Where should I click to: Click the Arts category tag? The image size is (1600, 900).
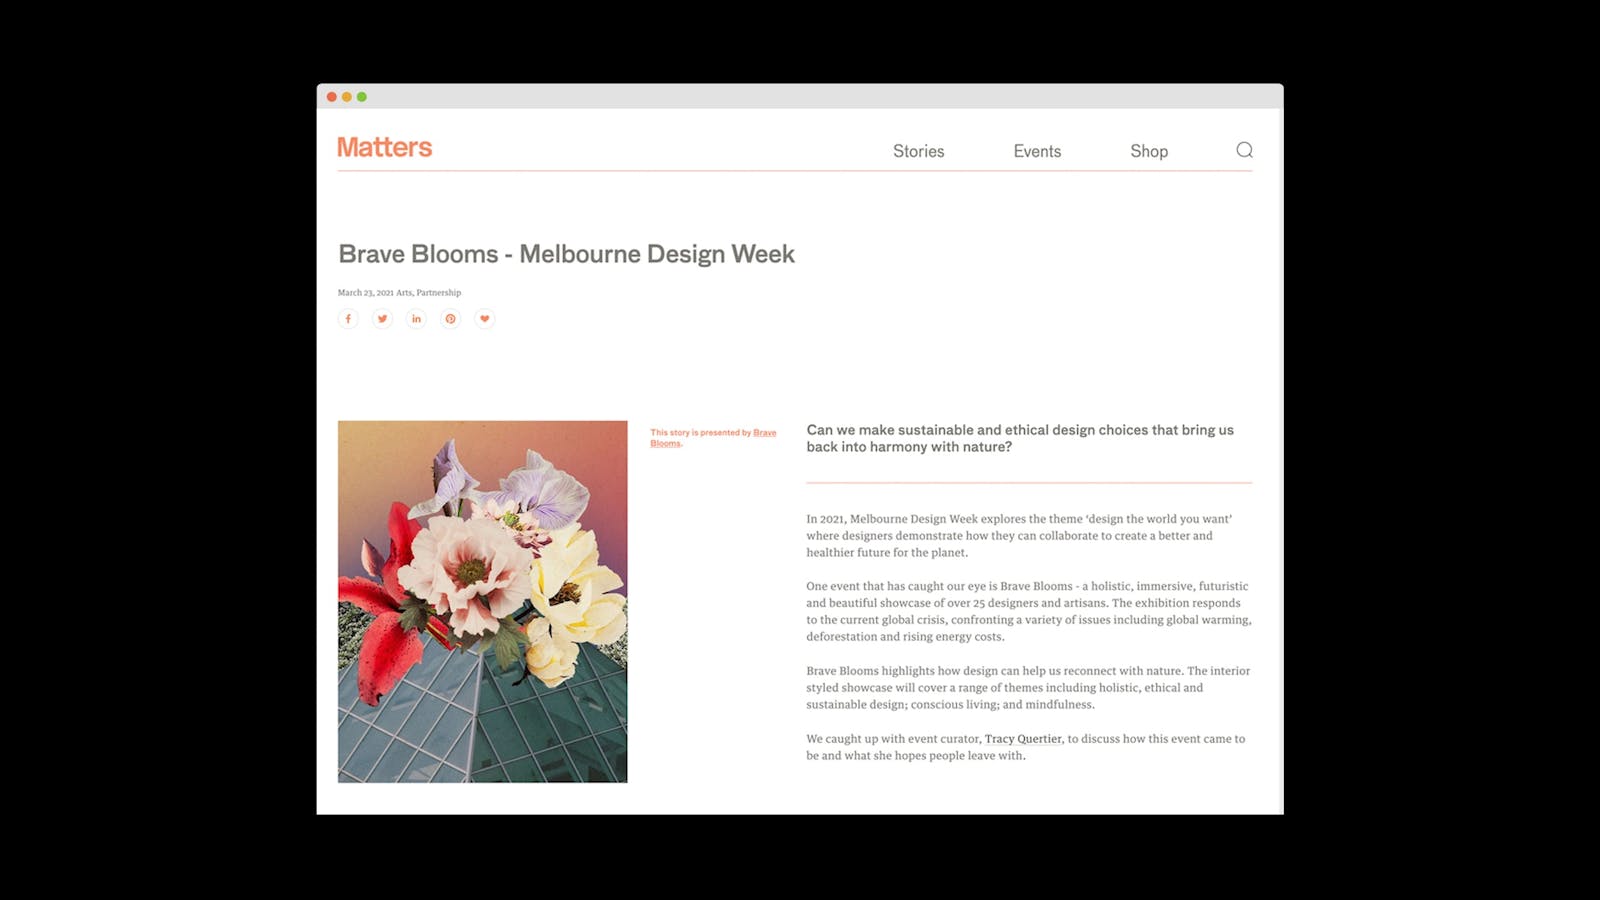click(404, 293)
